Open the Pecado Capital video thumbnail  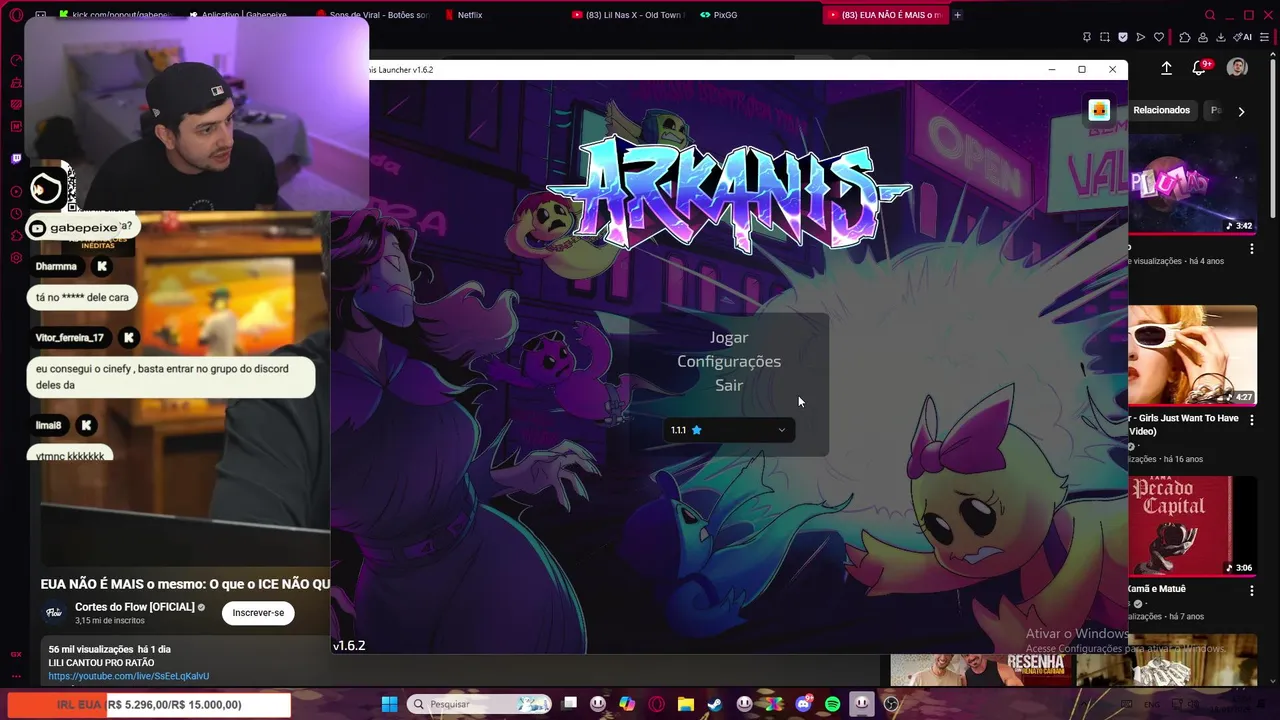[1192, 526]
